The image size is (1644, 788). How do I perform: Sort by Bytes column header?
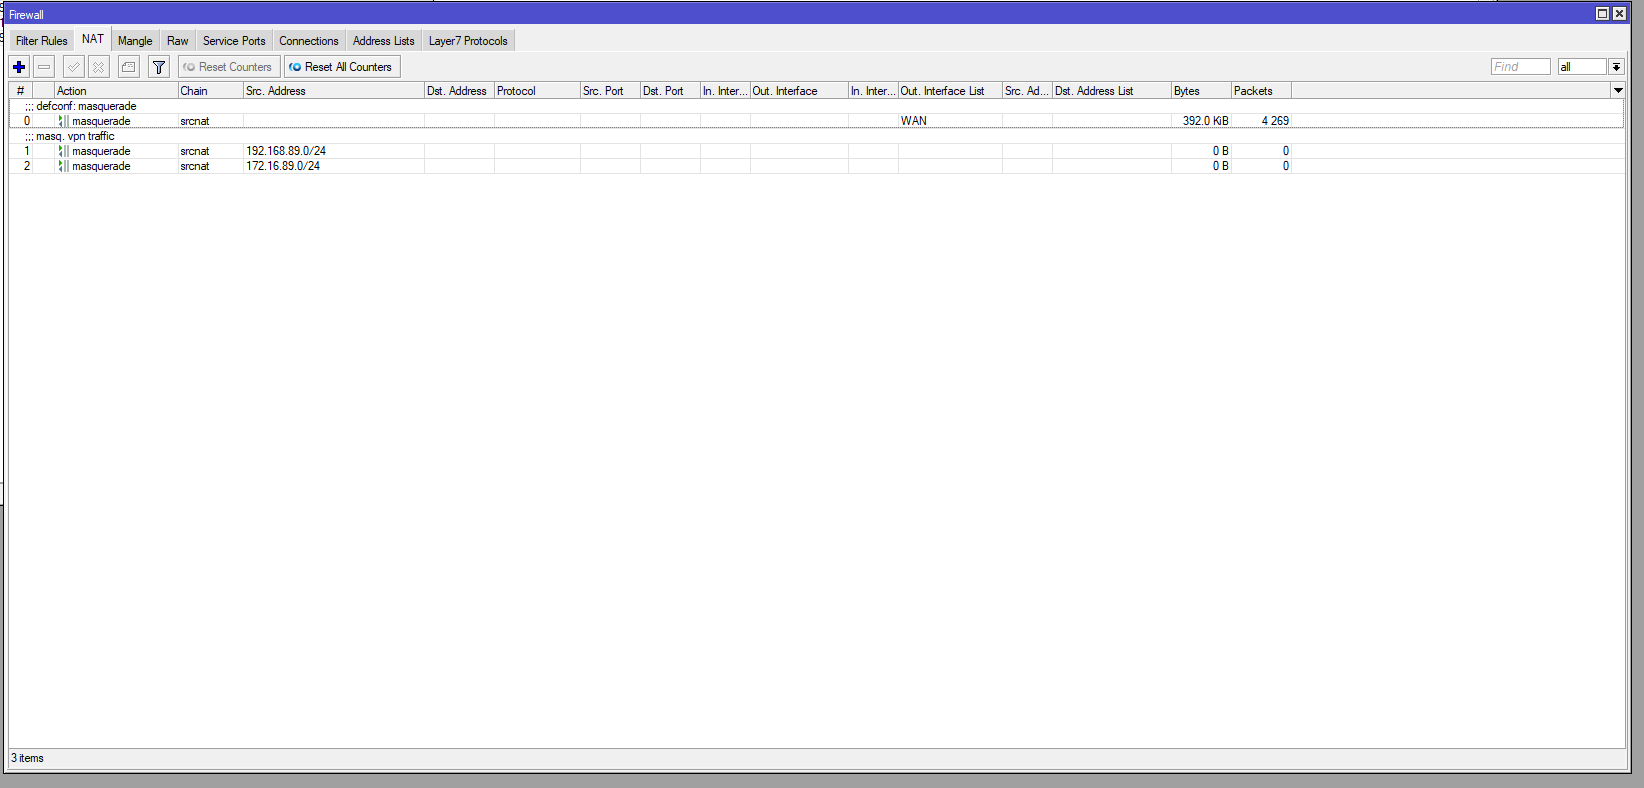[x=1201, y=91]
